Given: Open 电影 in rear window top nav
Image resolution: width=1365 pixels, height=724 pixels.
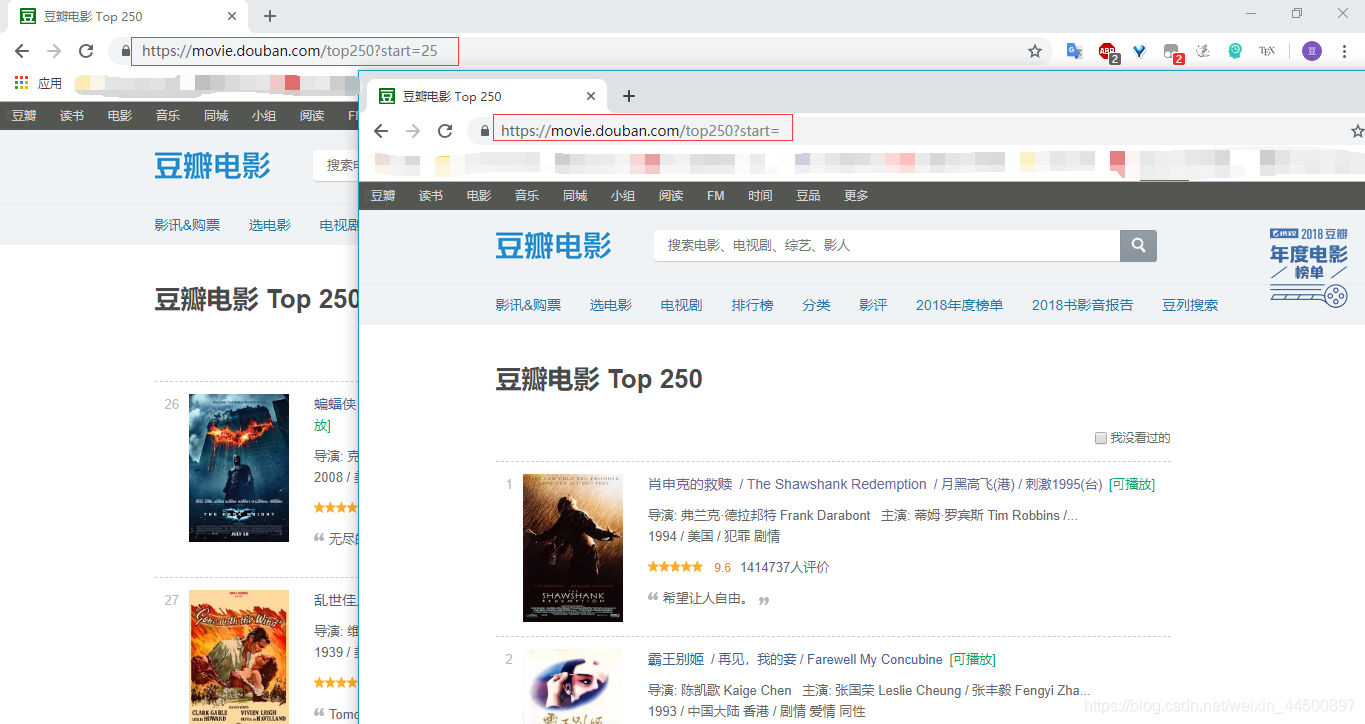Looking at the screenshot, I should coord(120,116).
